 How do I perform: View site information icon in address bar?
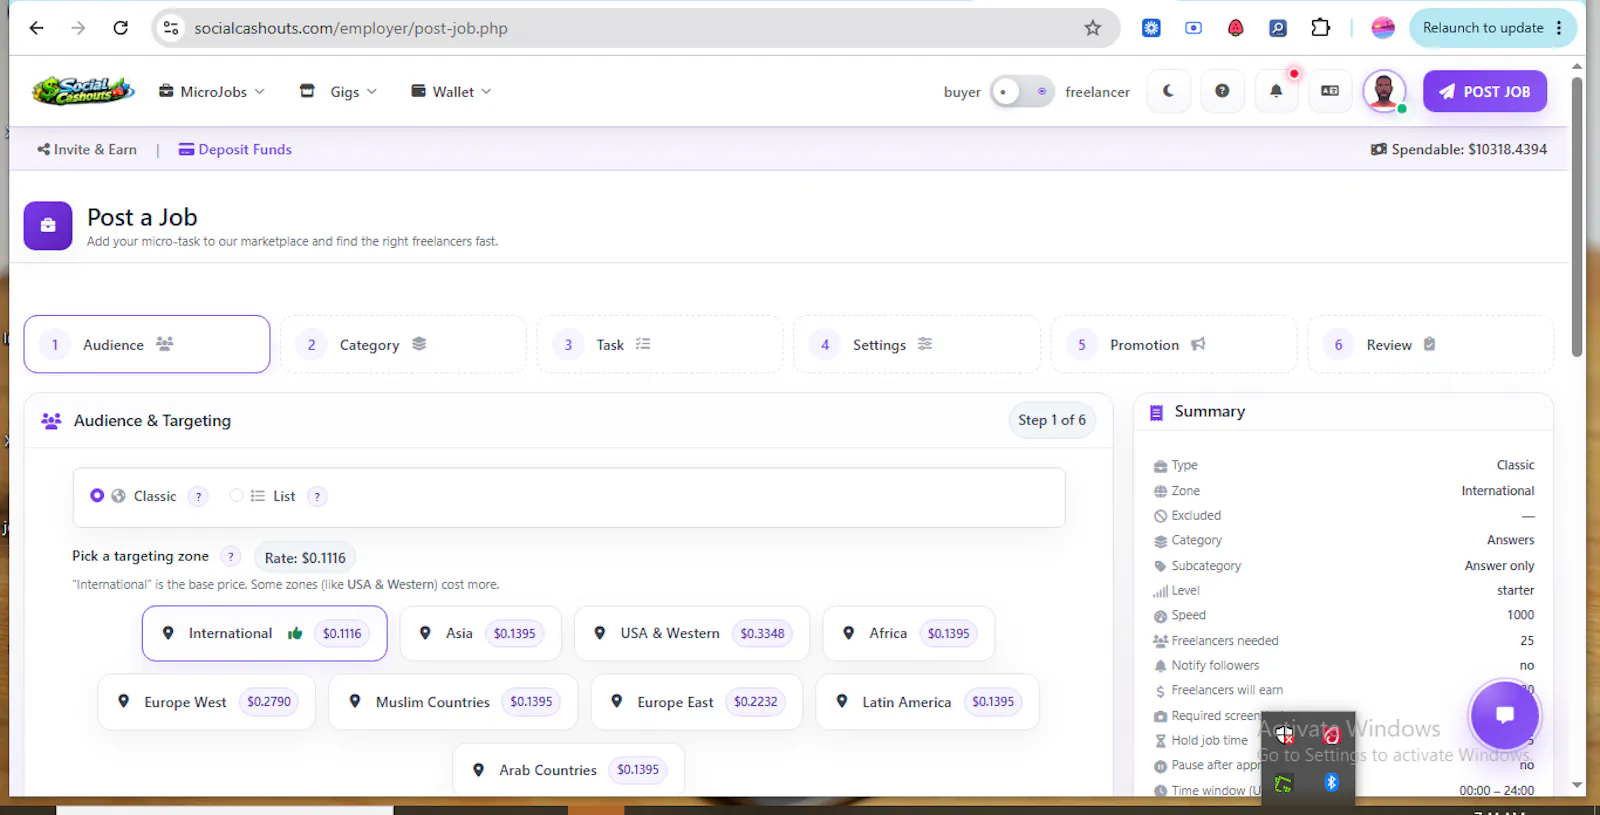point(172,28)
